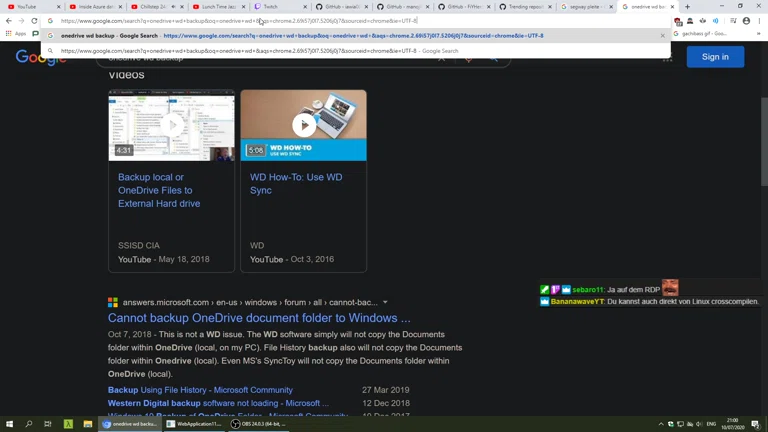768x432 pixels.
Task: Switch to the Lunch Time browser tab
Action: point(216,7)
